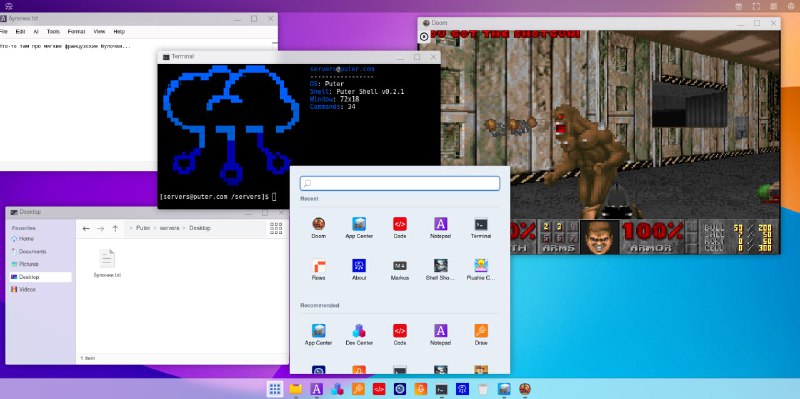Click the Puter logo in top bar
Screen dimensions: 800x399
9,6
